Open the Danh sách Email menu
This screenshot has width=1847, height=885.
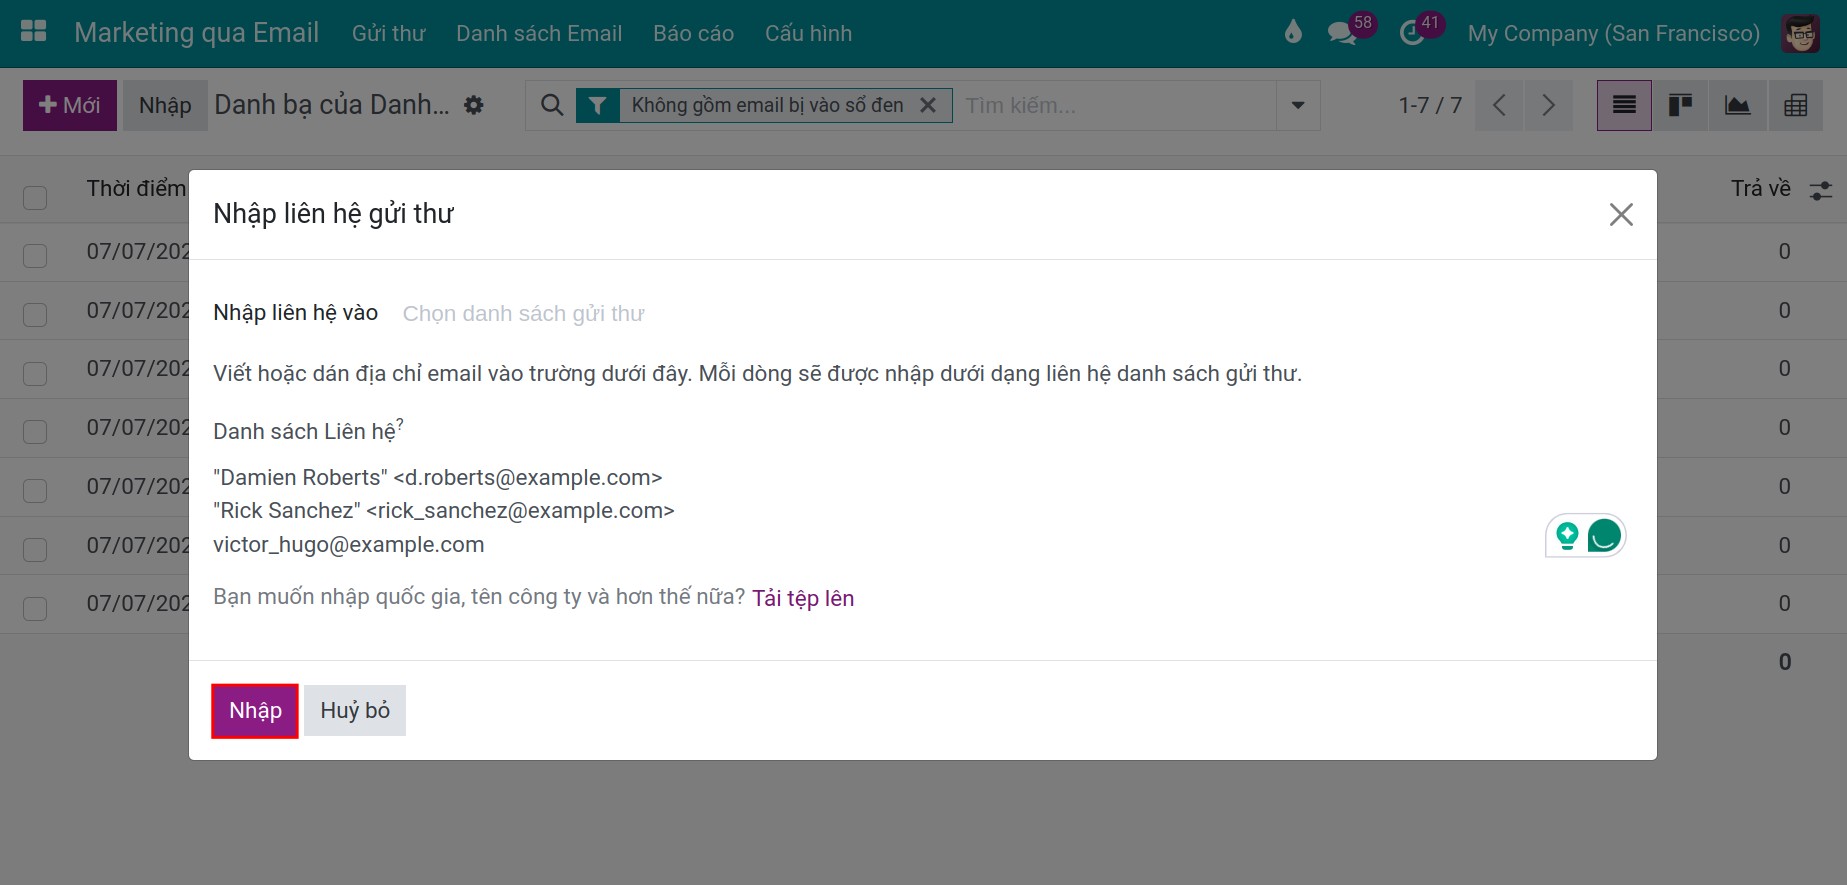(539, 33)
